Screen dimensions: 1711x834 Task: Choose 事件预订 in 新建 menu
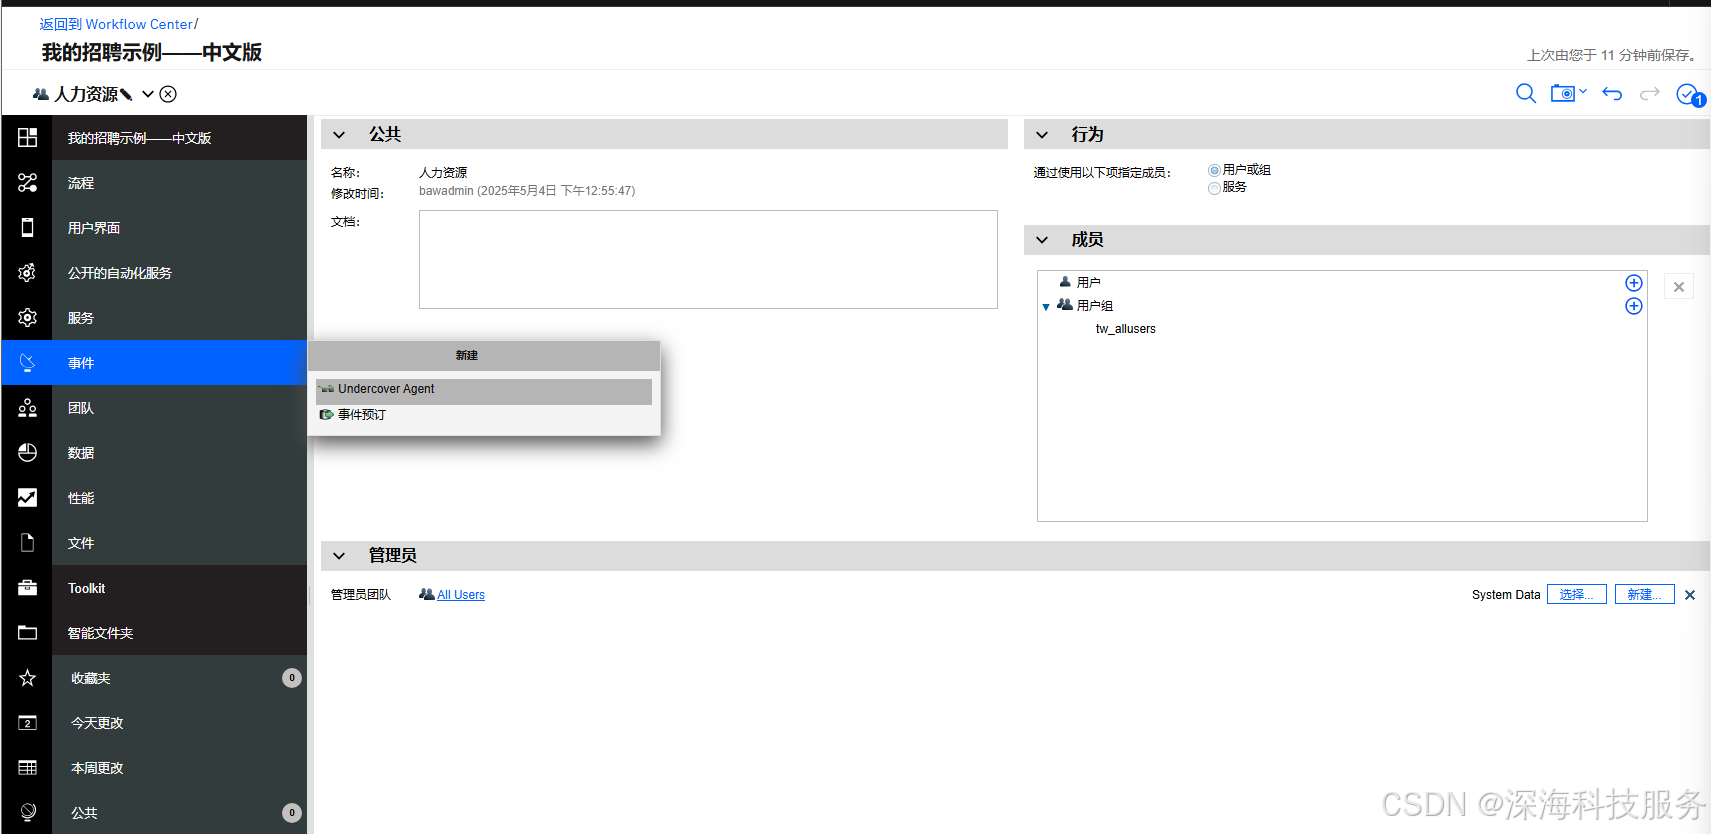tap(484, 415)
